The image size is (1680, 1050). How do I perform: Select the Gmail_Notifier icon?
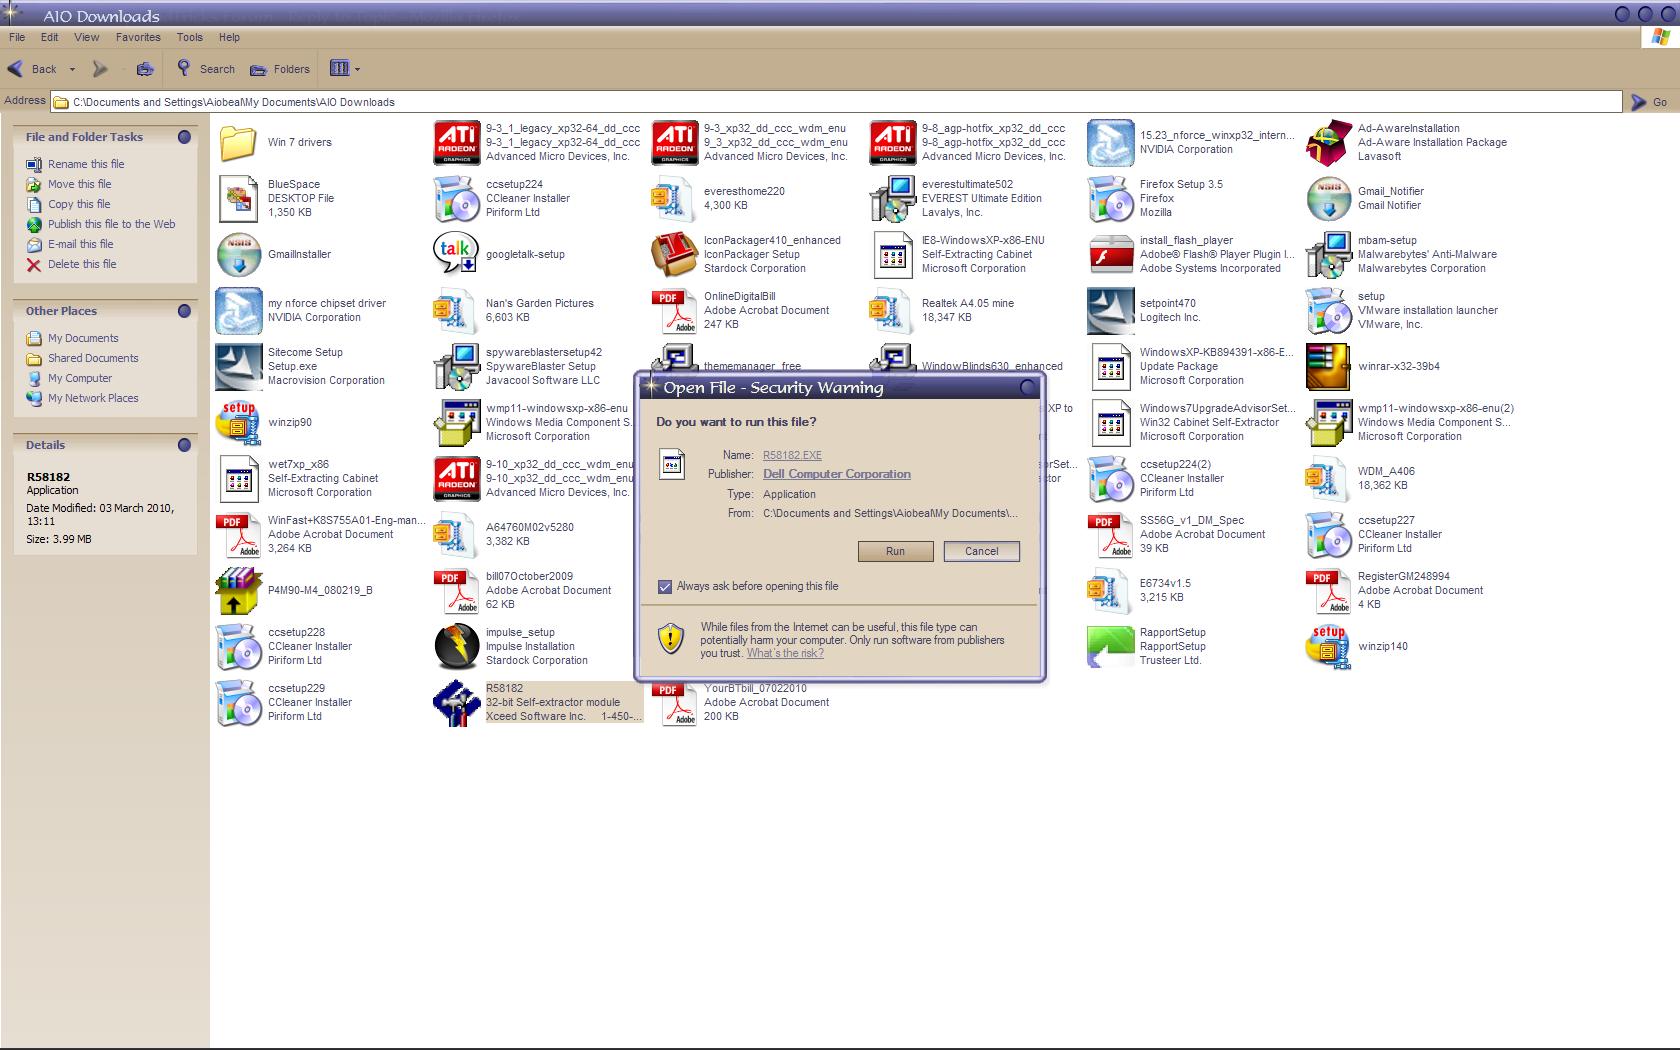[x=1328, y=198]
